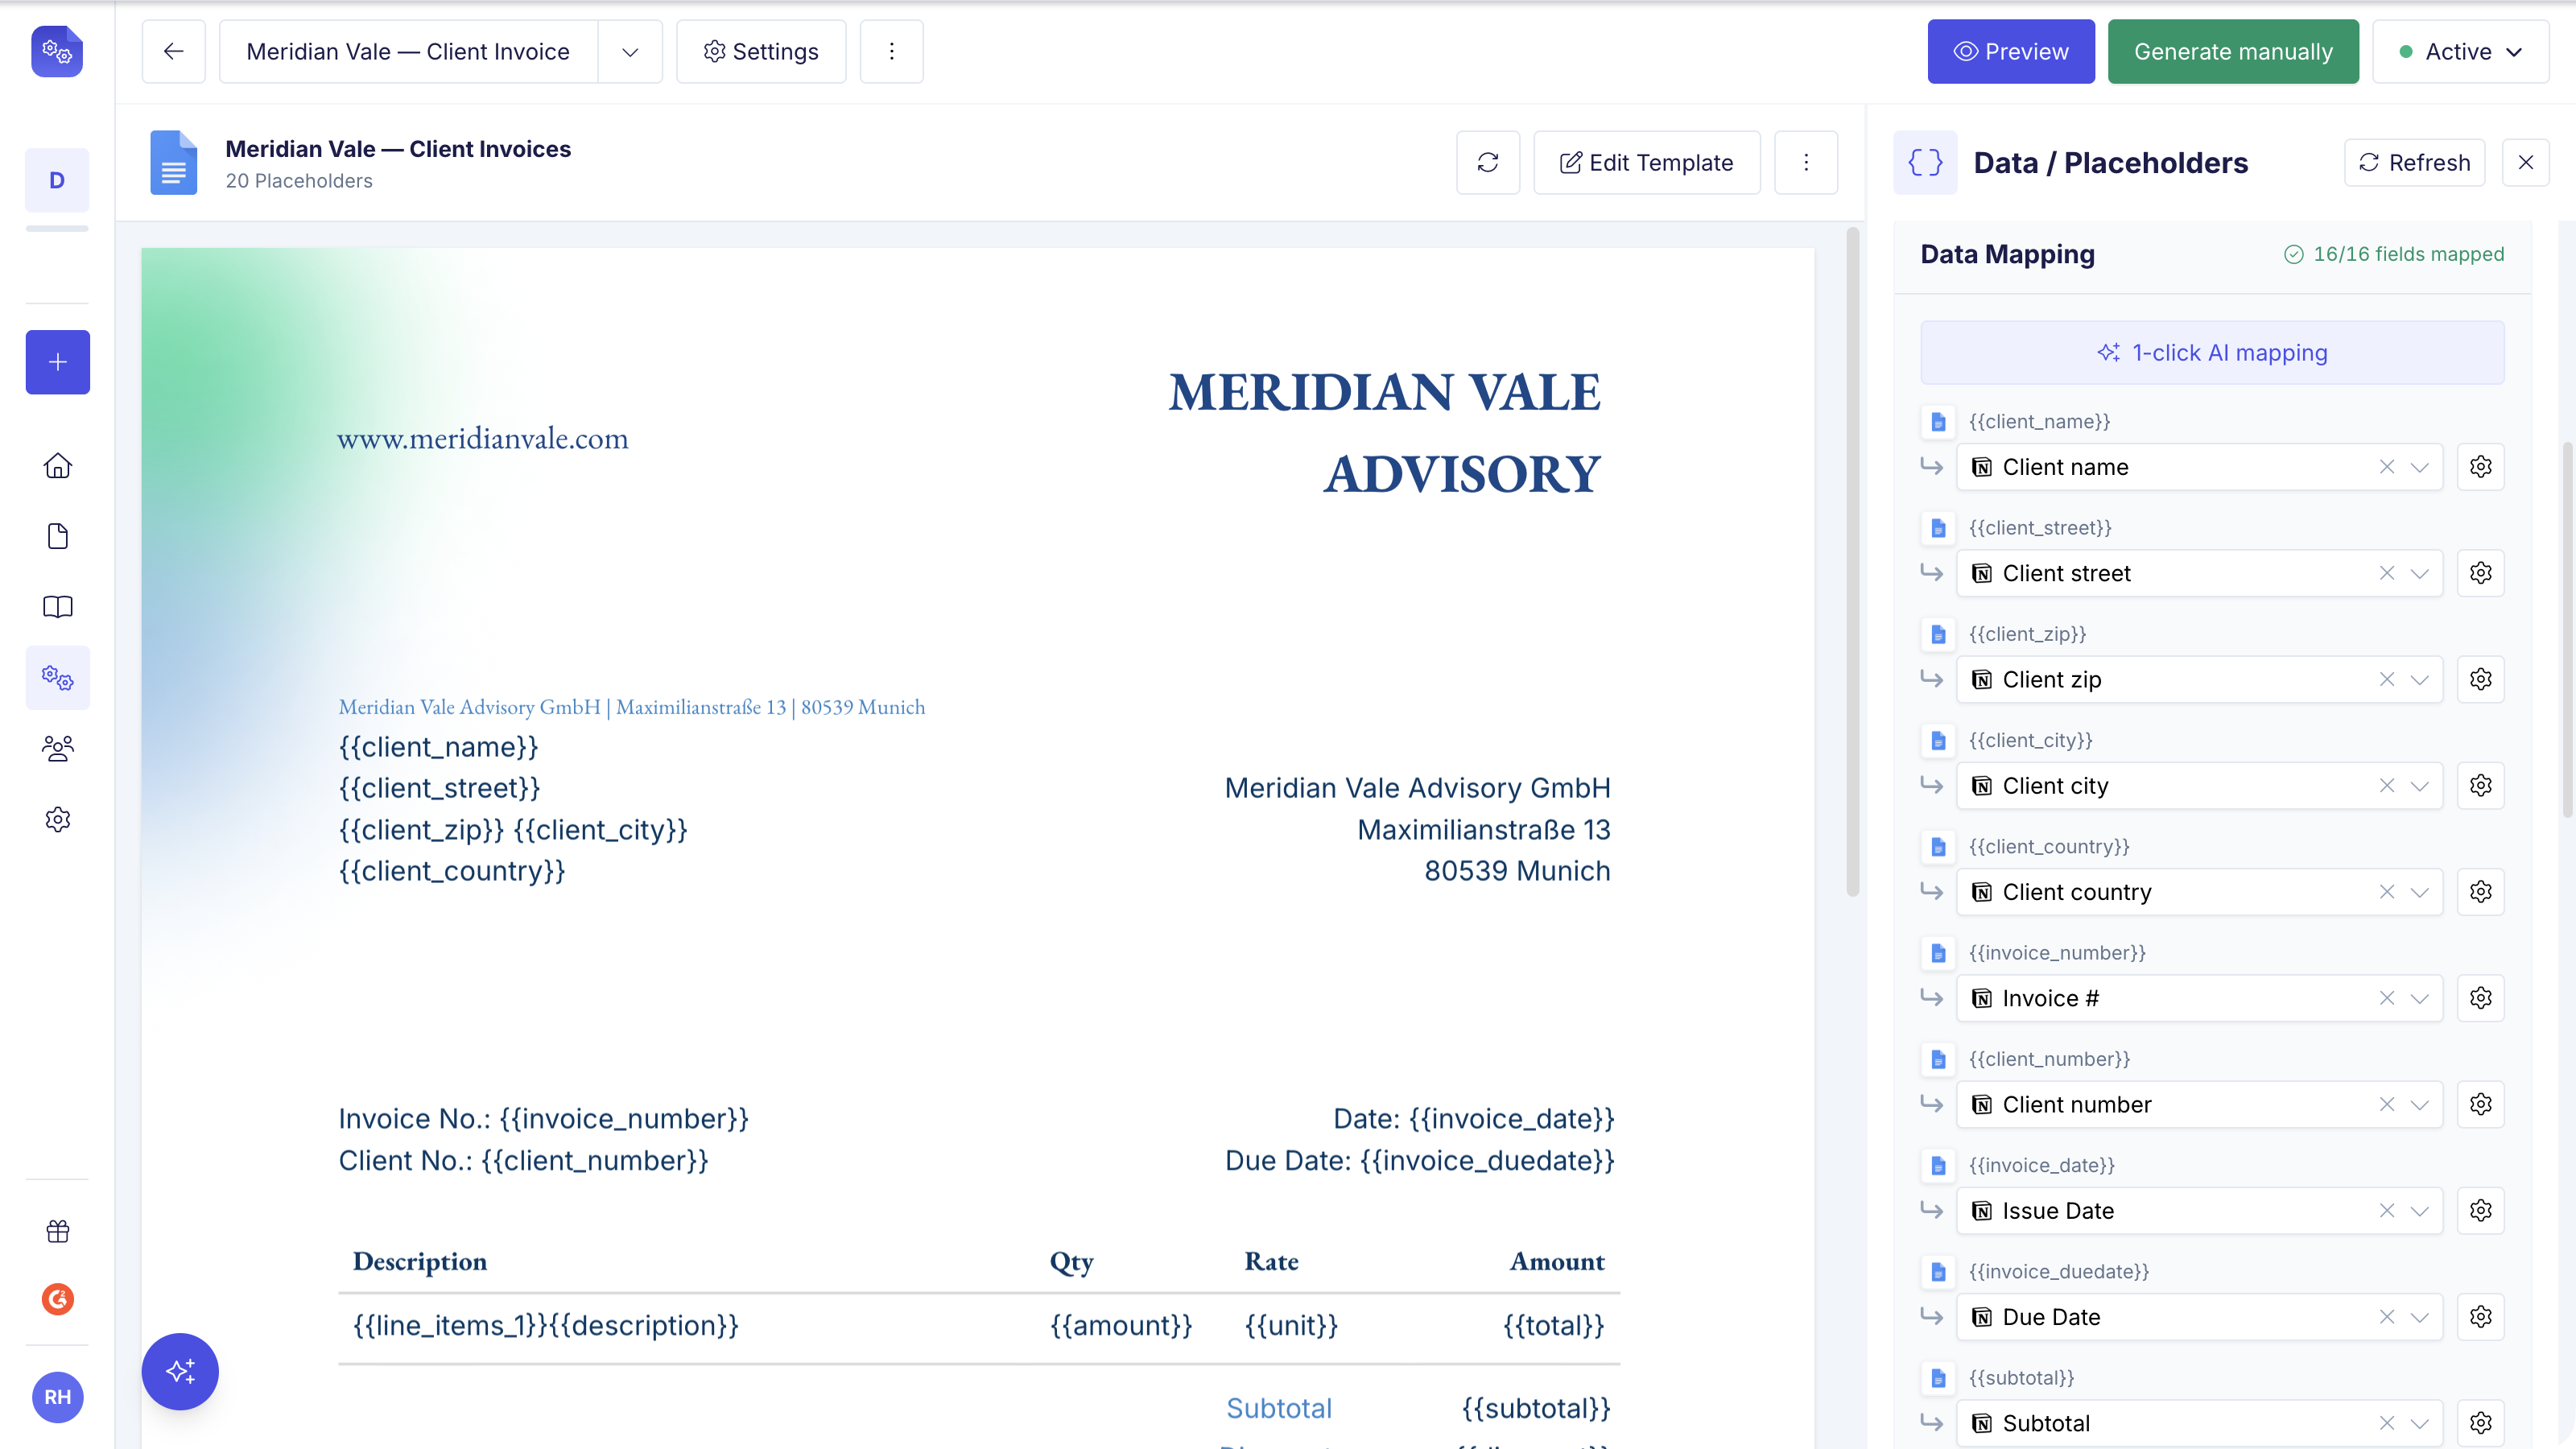This screenshot has height=1449, width=2576.
Task: Click Refresh in the placeholders panel
Action: (2414, 162)
